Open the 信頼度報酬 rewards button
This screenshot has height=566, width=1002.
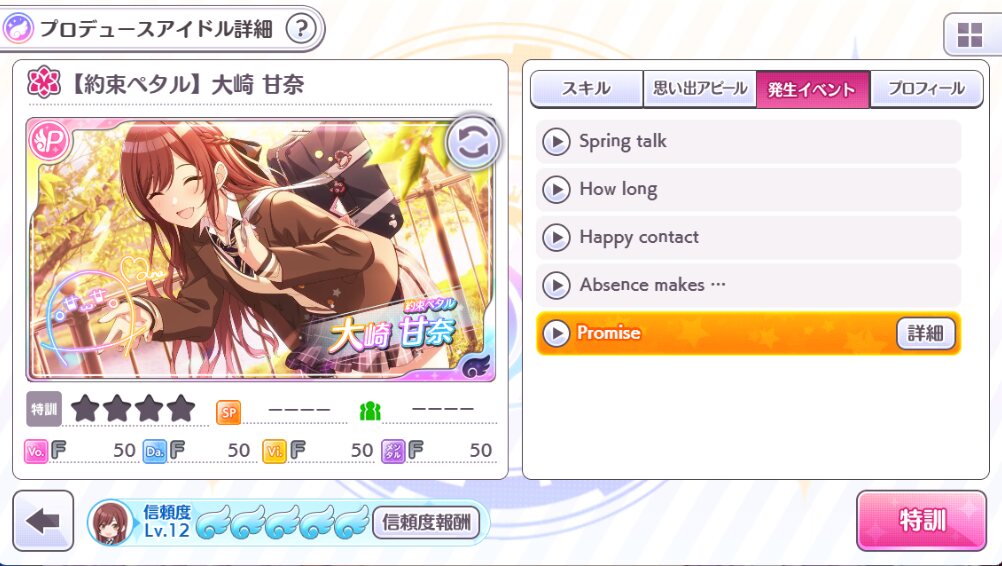[426, 523]
